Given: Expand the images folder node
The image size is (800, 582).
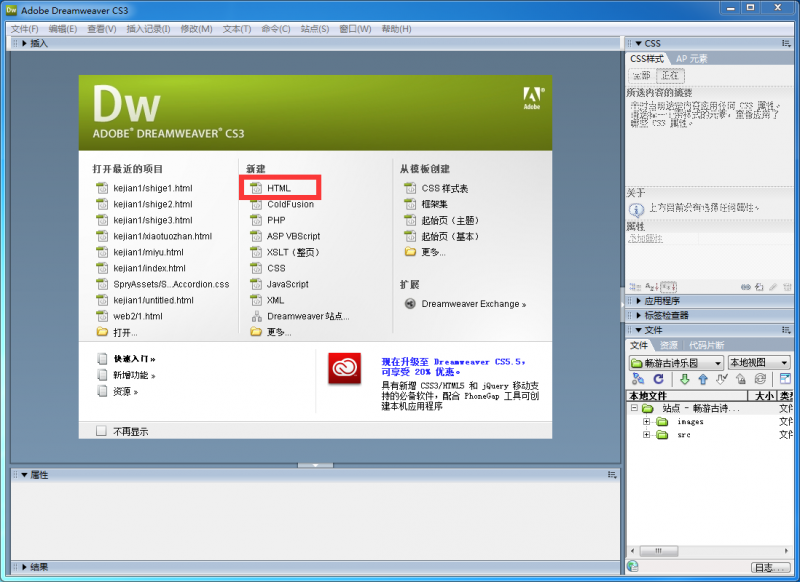Looking at the screenshot, I should pyautogui.click(x=647, y=422).
